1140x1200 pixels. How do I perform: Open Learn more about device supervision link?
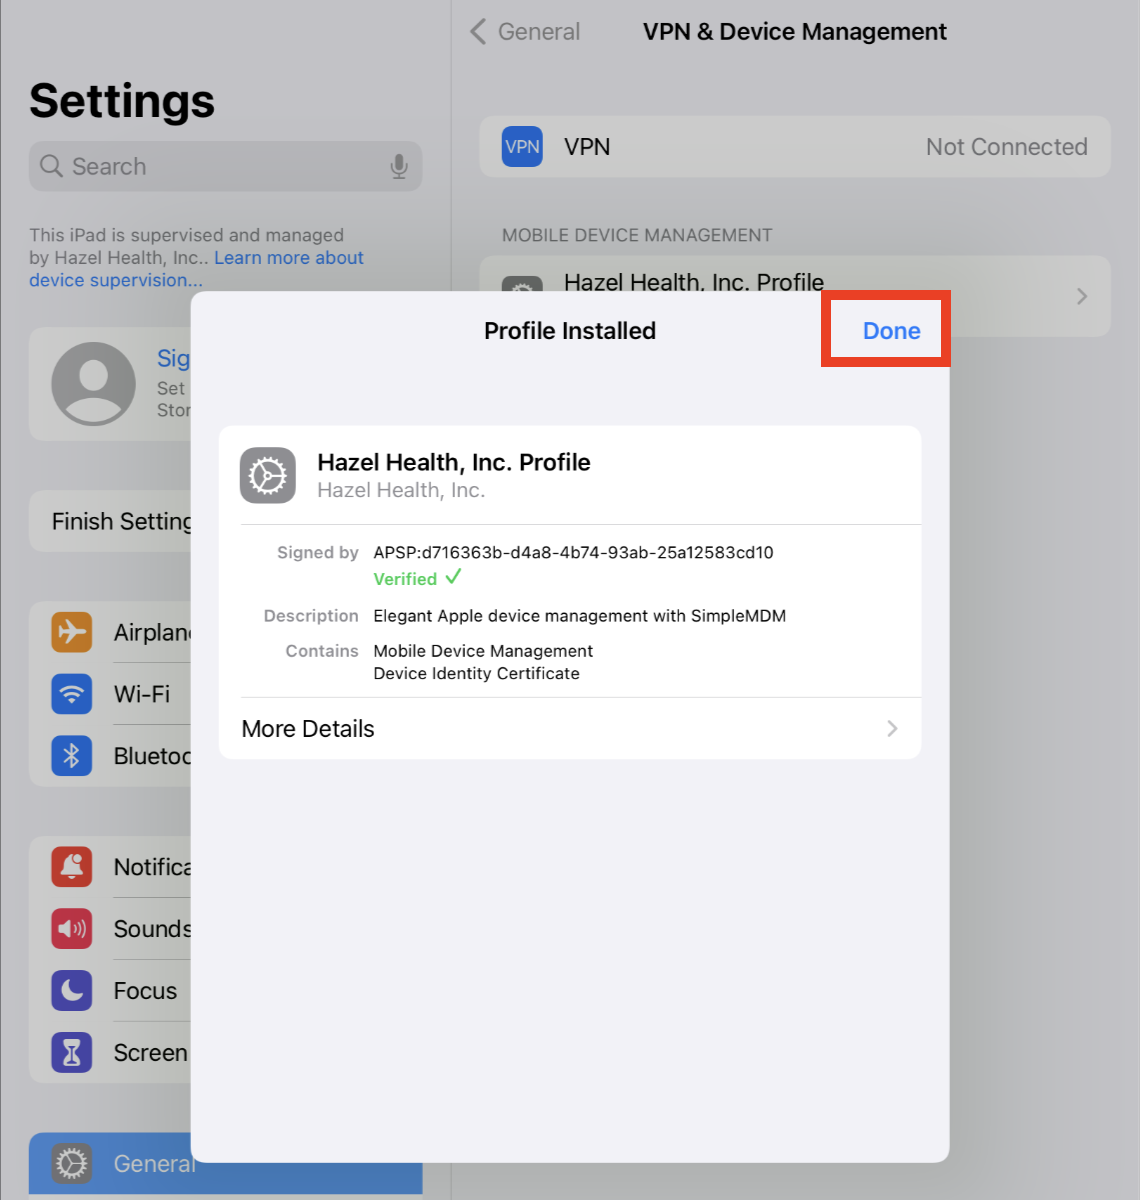[x=196, y=269]
